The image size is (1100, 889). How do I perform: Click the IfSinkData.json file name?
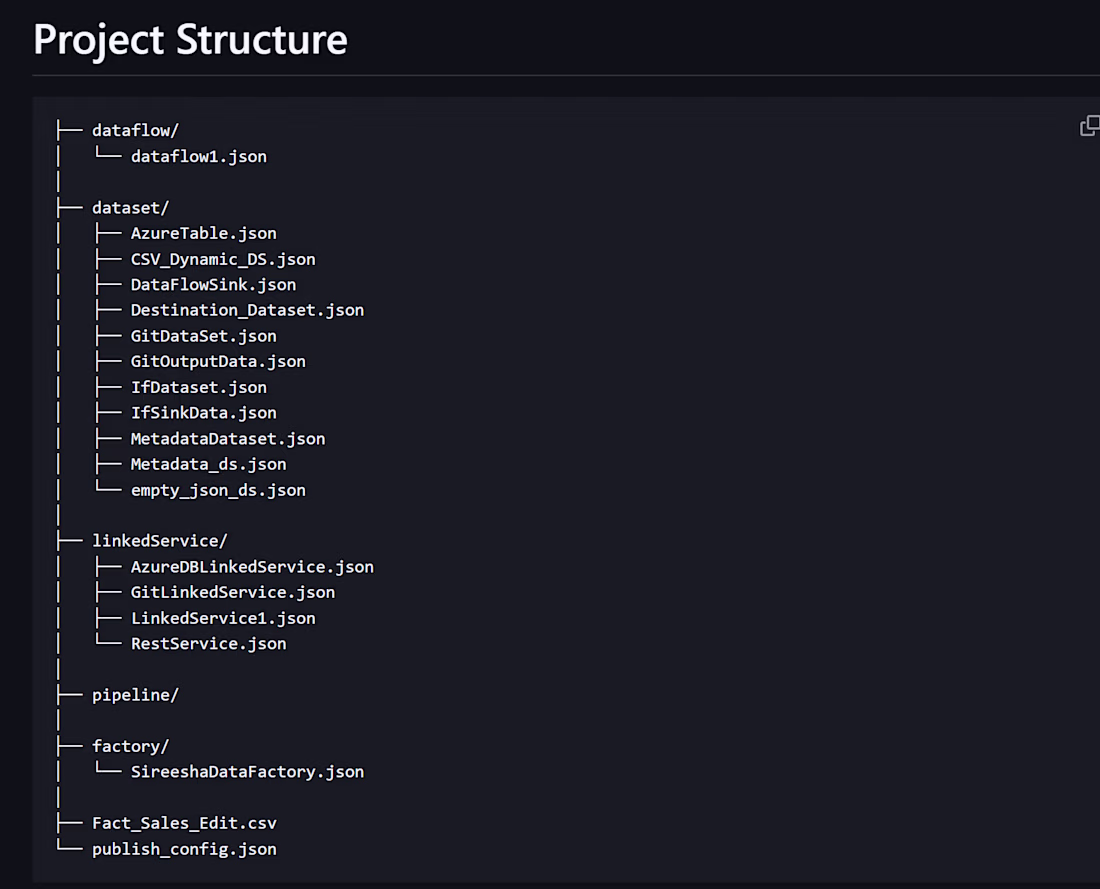203,413
